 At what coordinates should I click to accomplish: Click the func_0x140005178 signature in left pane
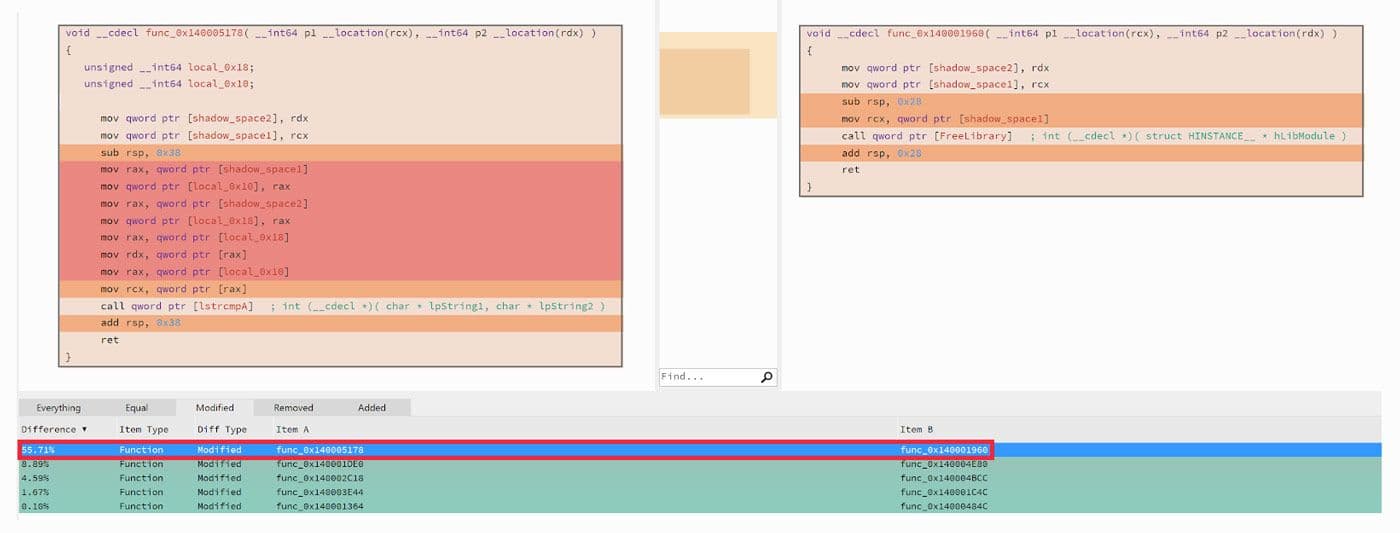pos(331,33)
